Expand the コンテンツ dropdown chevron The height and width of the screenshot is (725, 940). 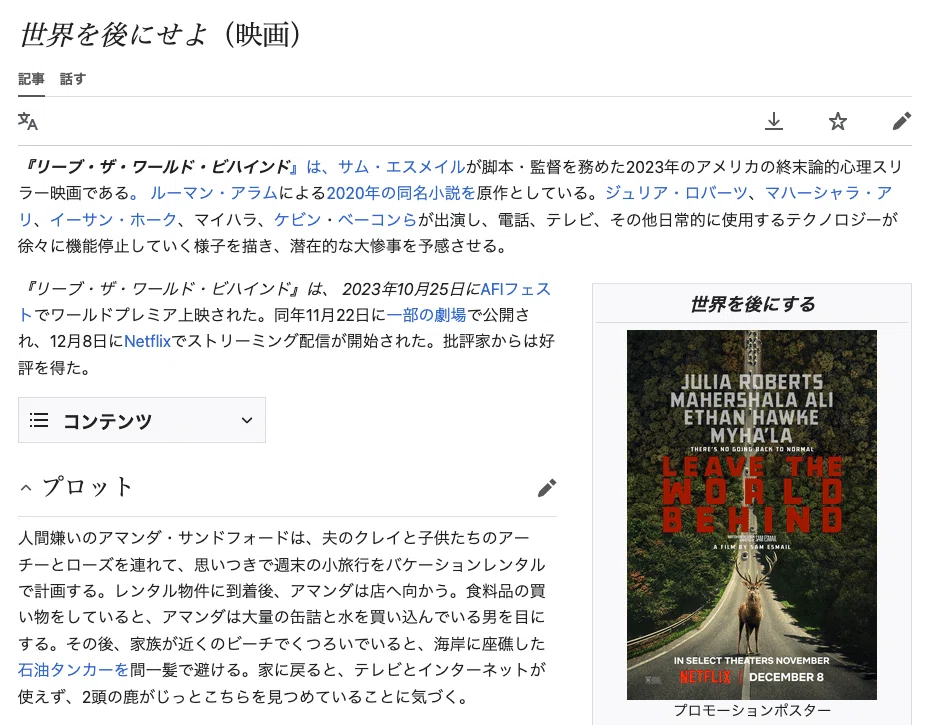[247, 420]
